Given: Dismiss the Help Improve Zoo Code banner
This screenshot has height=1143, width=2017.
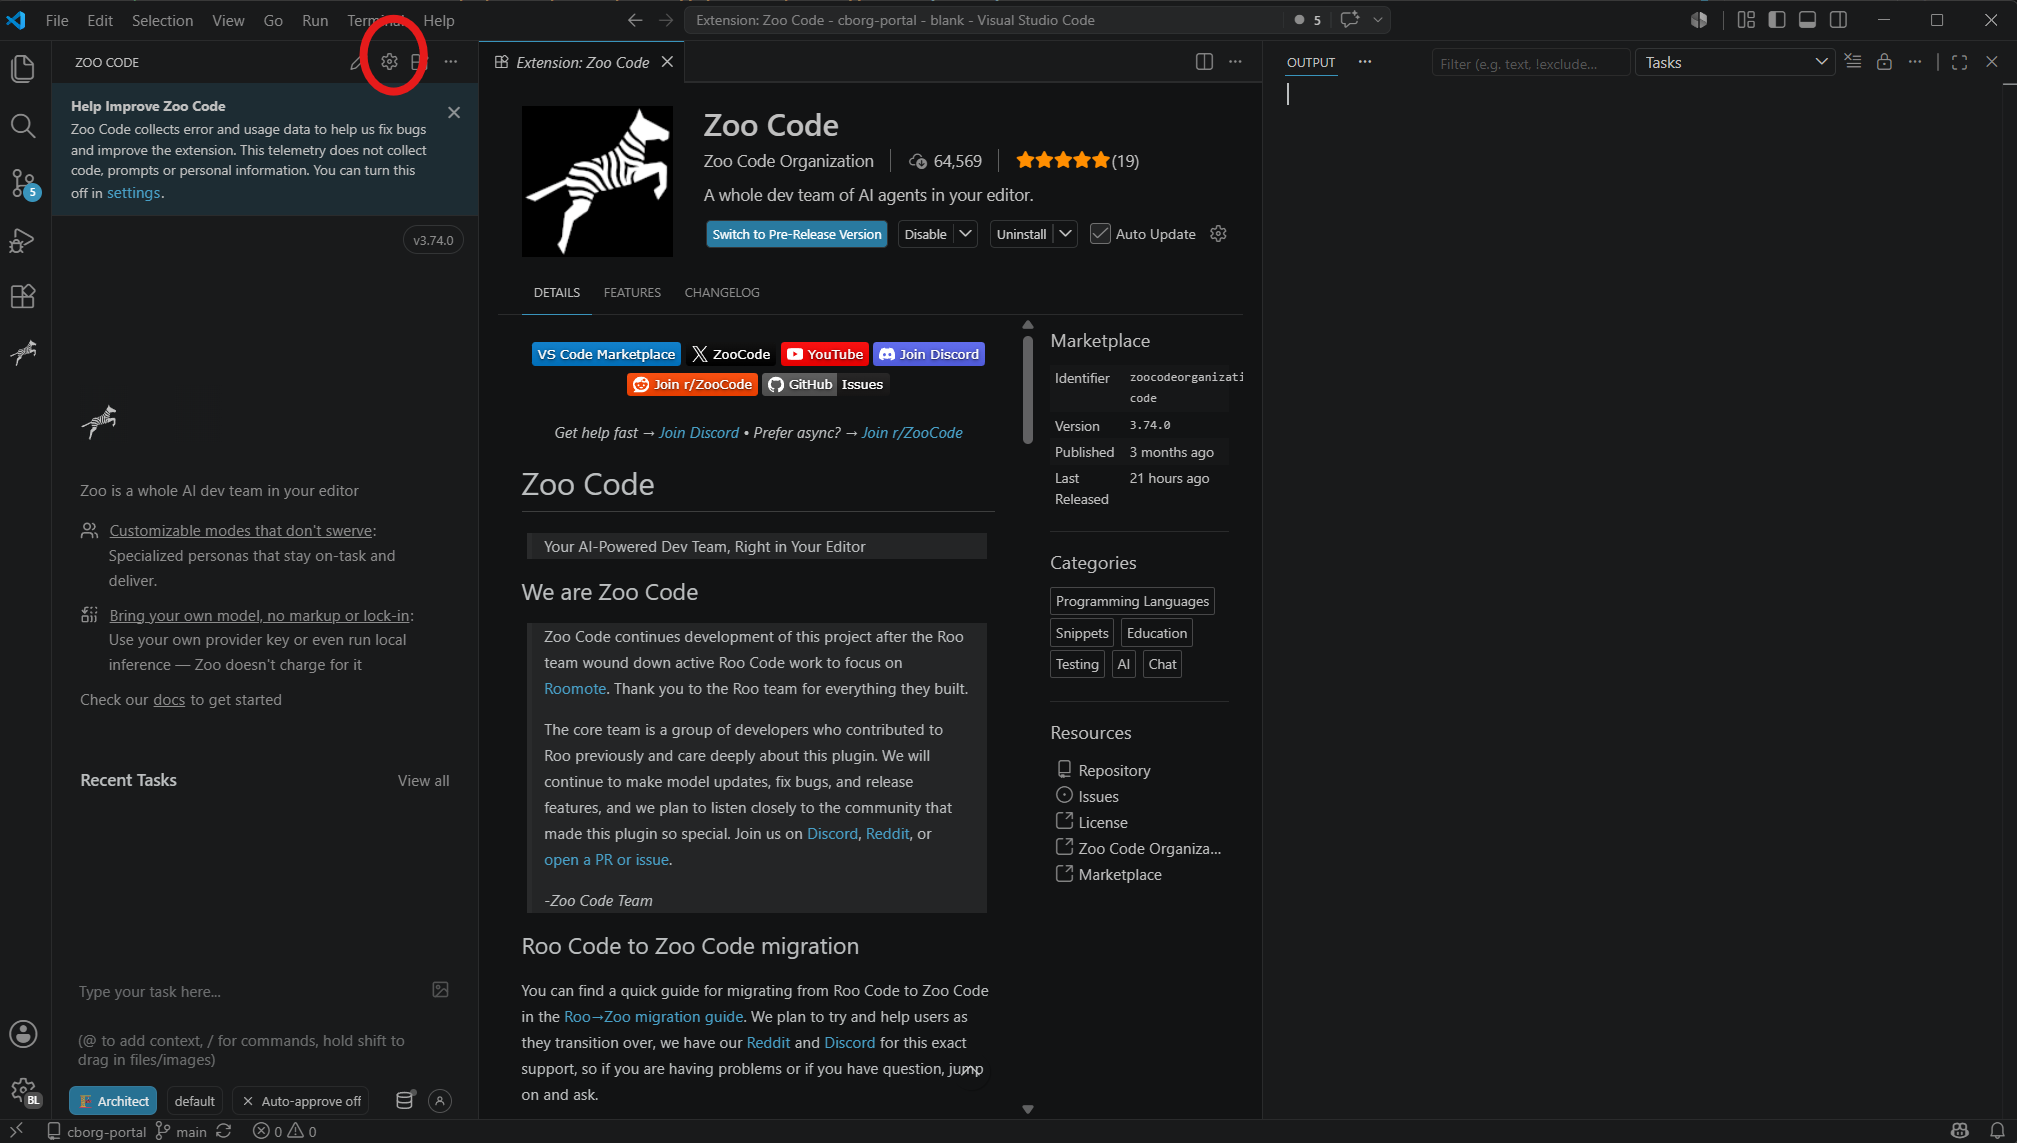Looking at the screenshot, I should (454, 113).
